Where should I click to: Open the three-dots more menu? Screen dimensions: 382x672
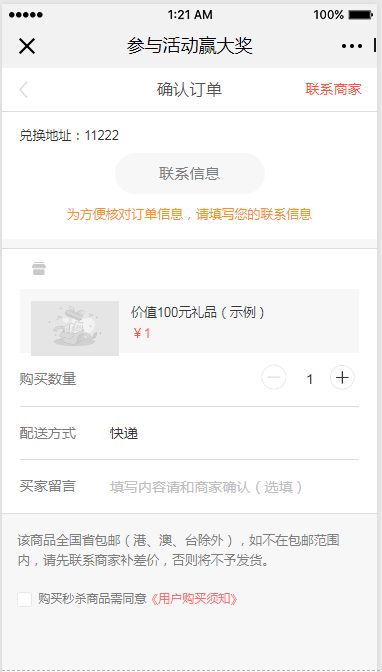[x=352, y=46]
